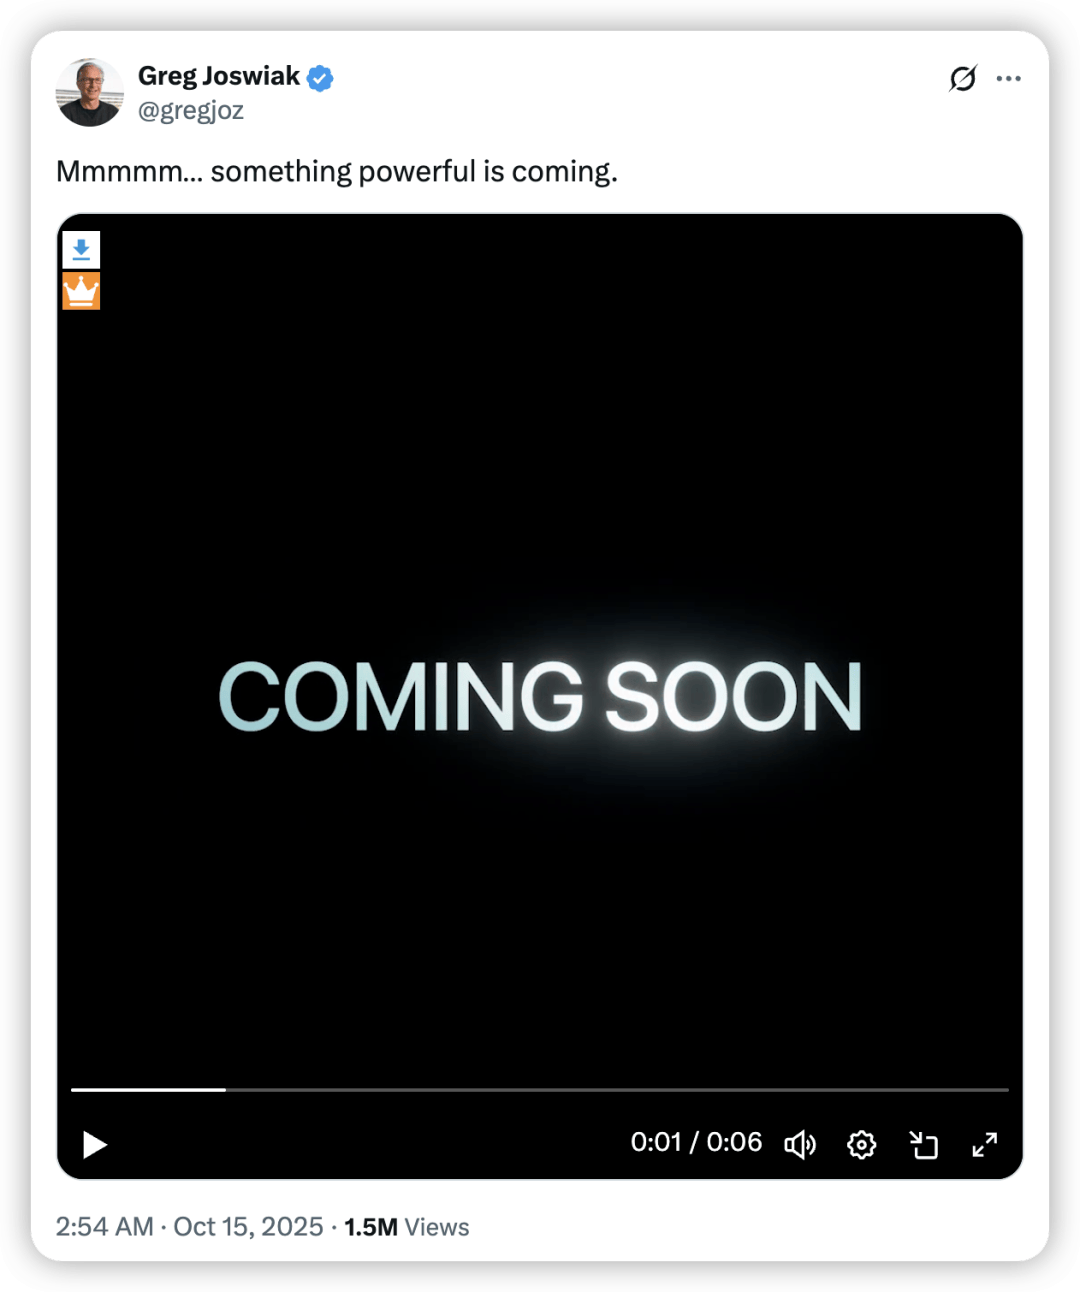Click the 2:54 AM timestamp link
Screen dimensions: 1080x1292
click(x=104, y=1226)
